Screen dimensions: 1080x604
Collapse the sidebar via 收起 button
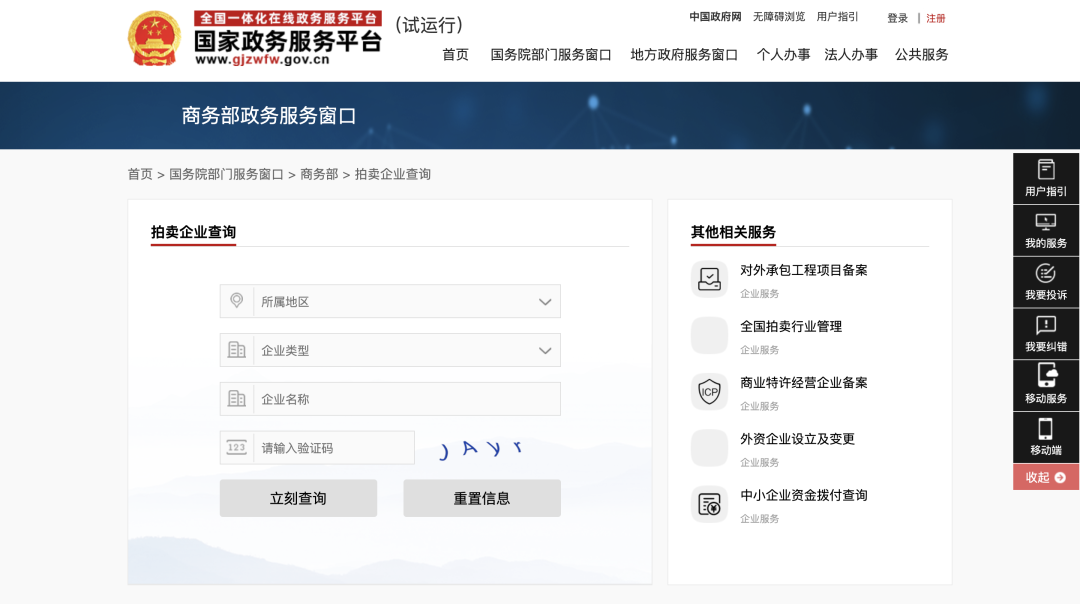pyautogui.click(x=1045, y=477)
